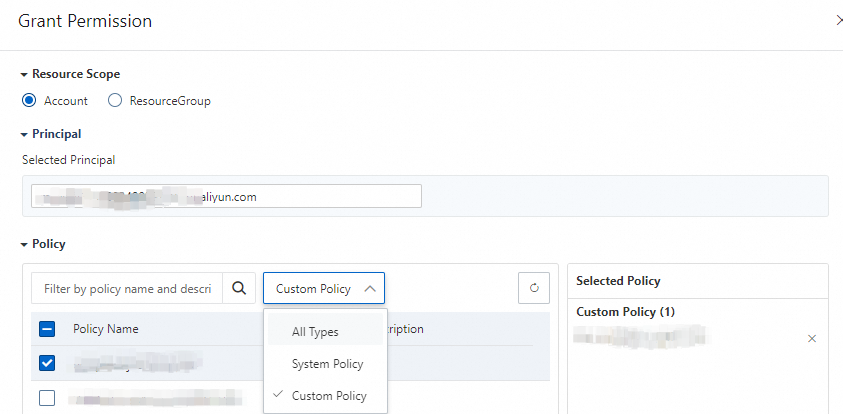This screenshot has height=414, width=843.
Task: Select the Account radio button
Action: tap(29, 101)
